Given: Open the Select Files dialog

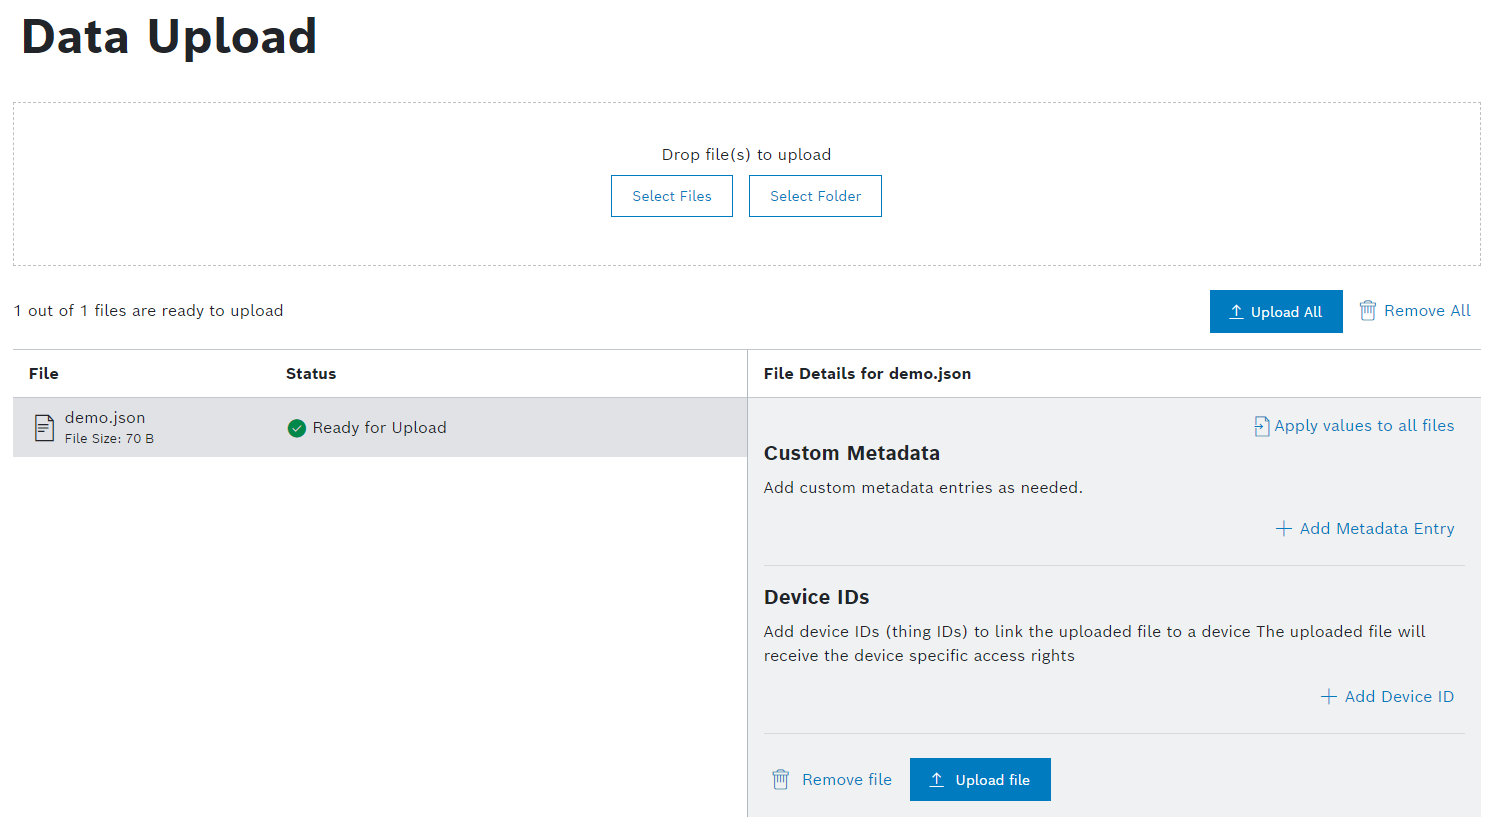Looking at the screenshot, I should (672, 196).
